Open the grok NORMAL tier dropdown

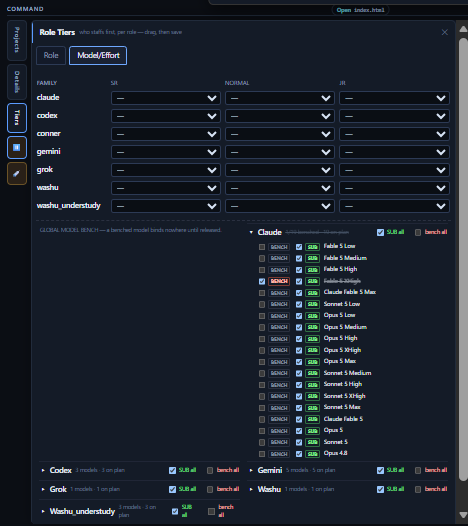pos(280,170)
